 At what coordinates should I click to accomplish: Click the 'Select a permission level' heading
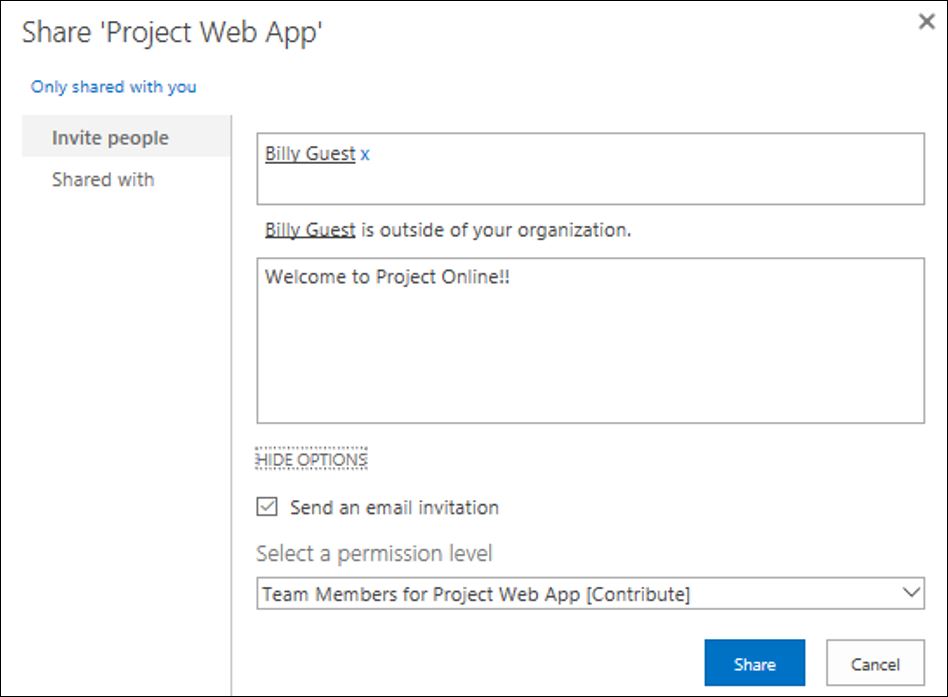click(x=374, y=554)
